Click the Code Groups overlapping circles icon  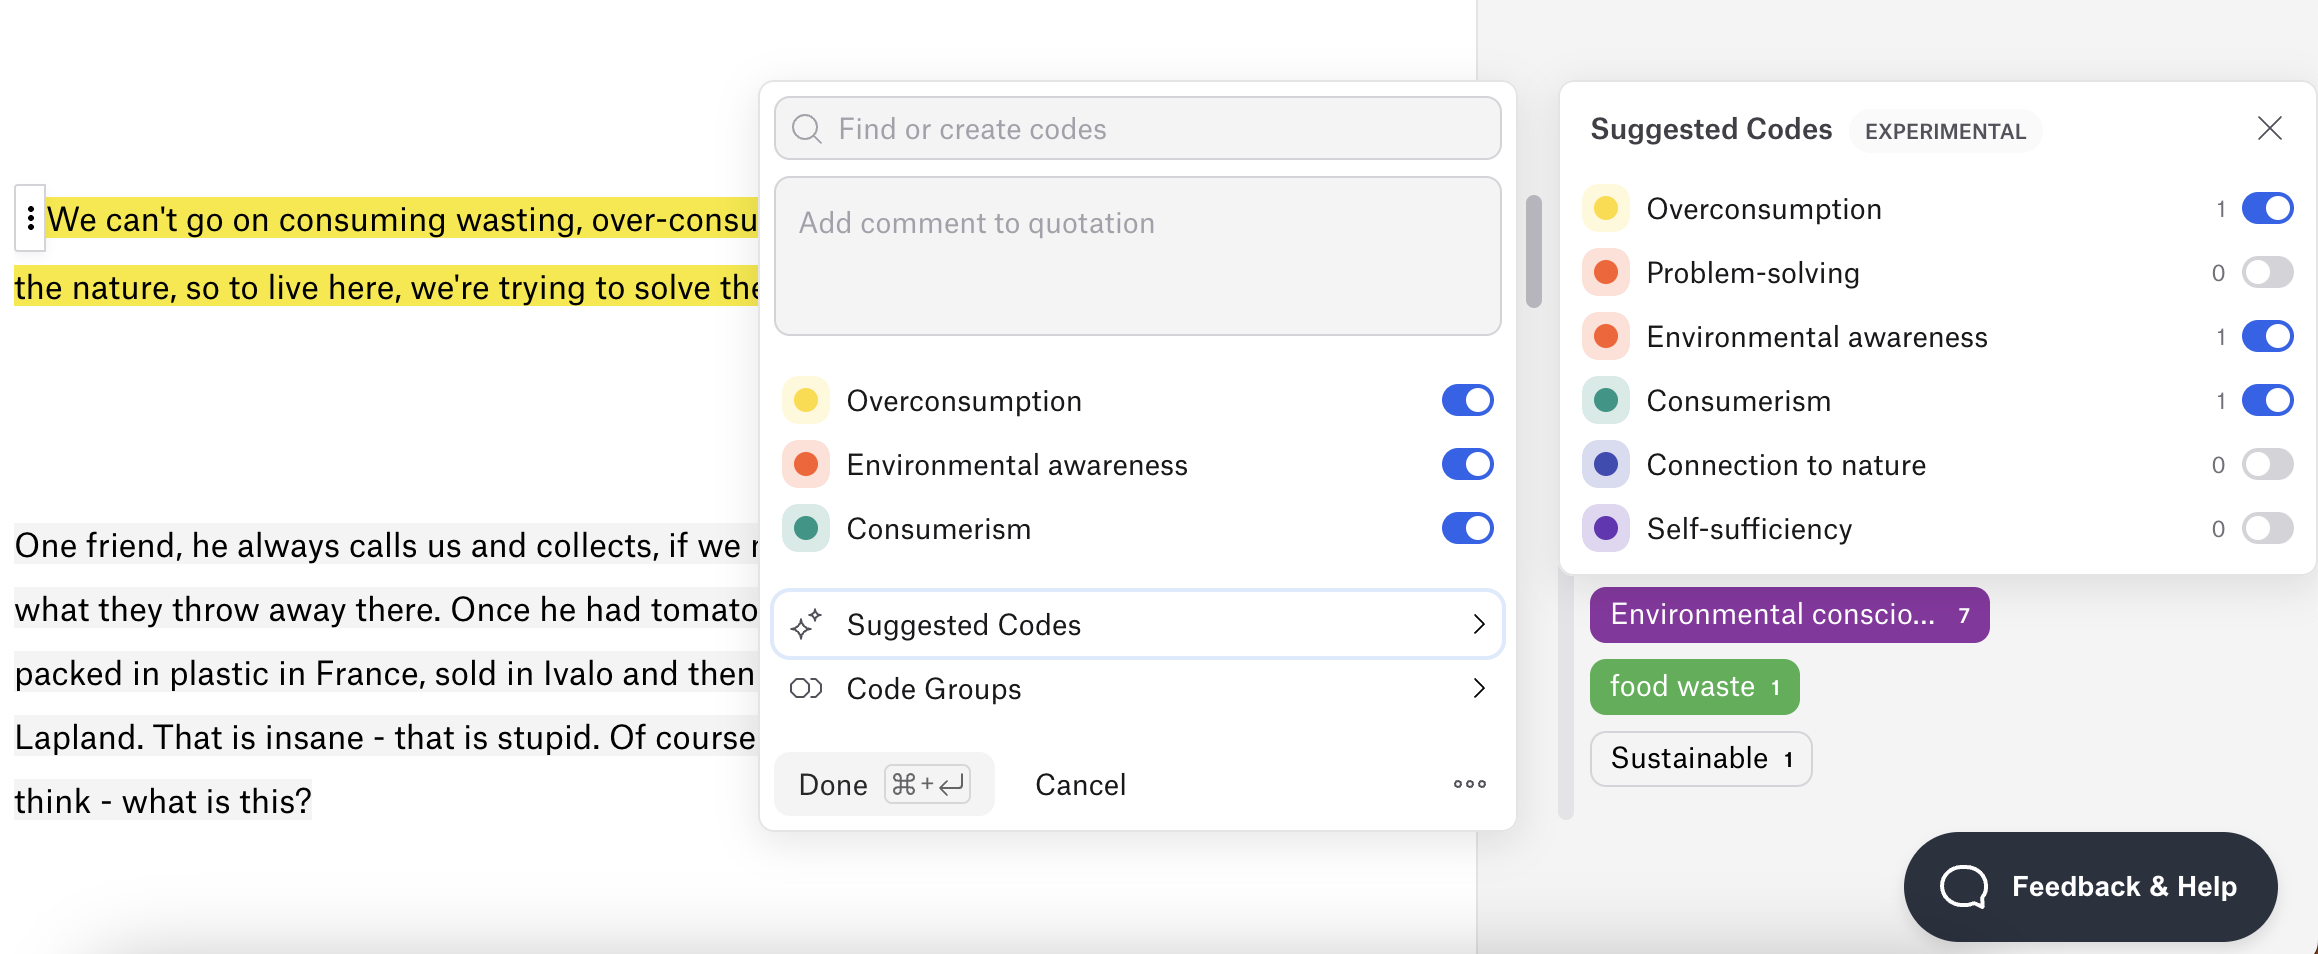point(806,689)
